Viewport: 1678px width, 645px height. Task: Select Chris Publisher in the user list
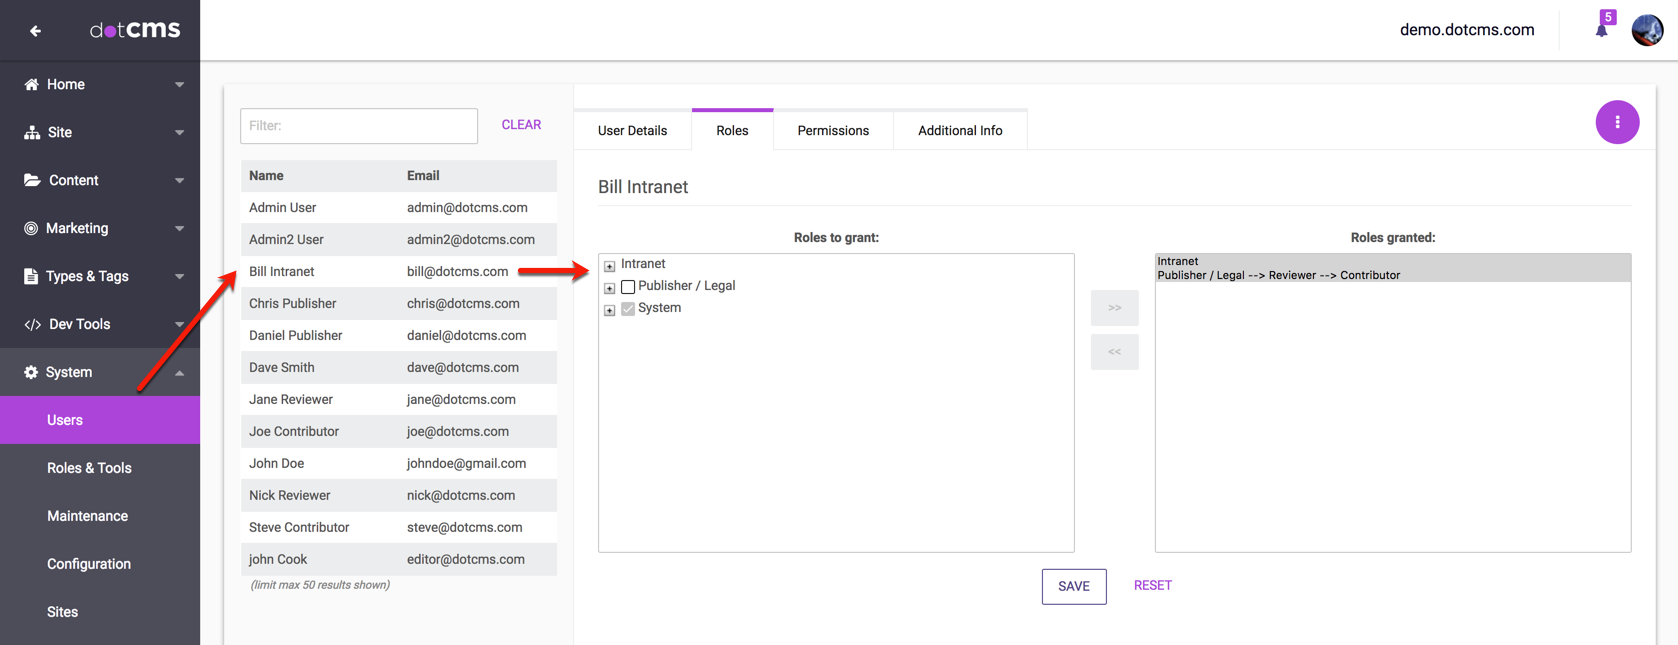[293, 304]
